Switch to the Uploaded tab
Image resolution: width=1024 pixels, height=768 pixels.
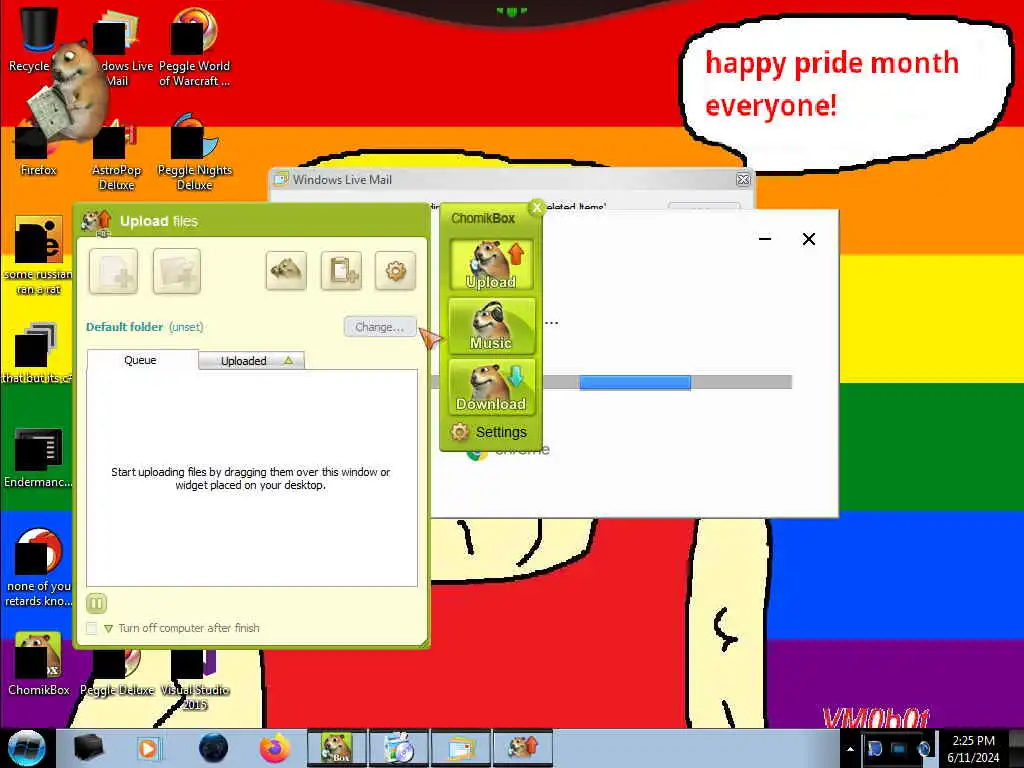point(251,360)
